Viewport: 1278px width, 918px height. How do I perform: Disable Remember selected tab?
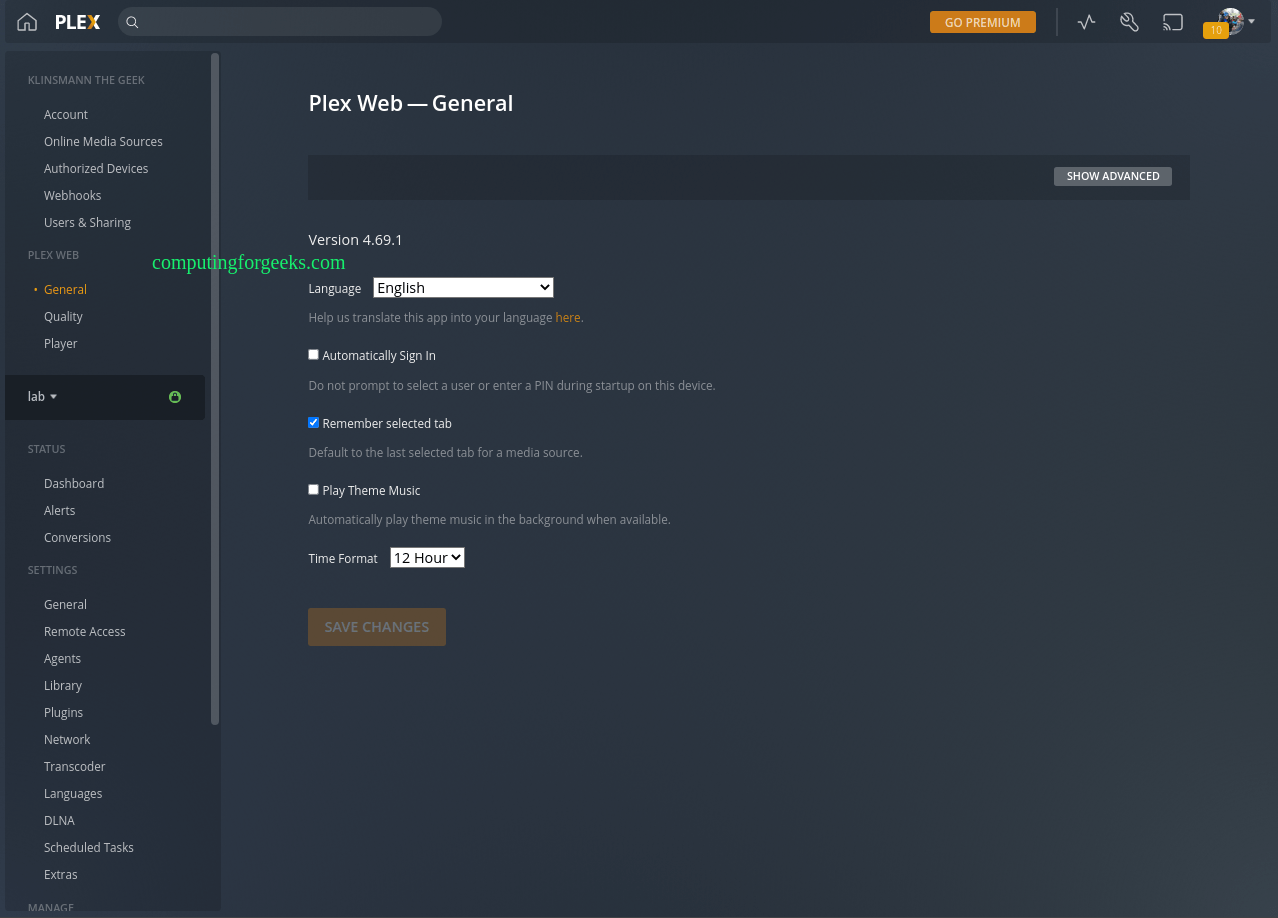click(313, 422)
